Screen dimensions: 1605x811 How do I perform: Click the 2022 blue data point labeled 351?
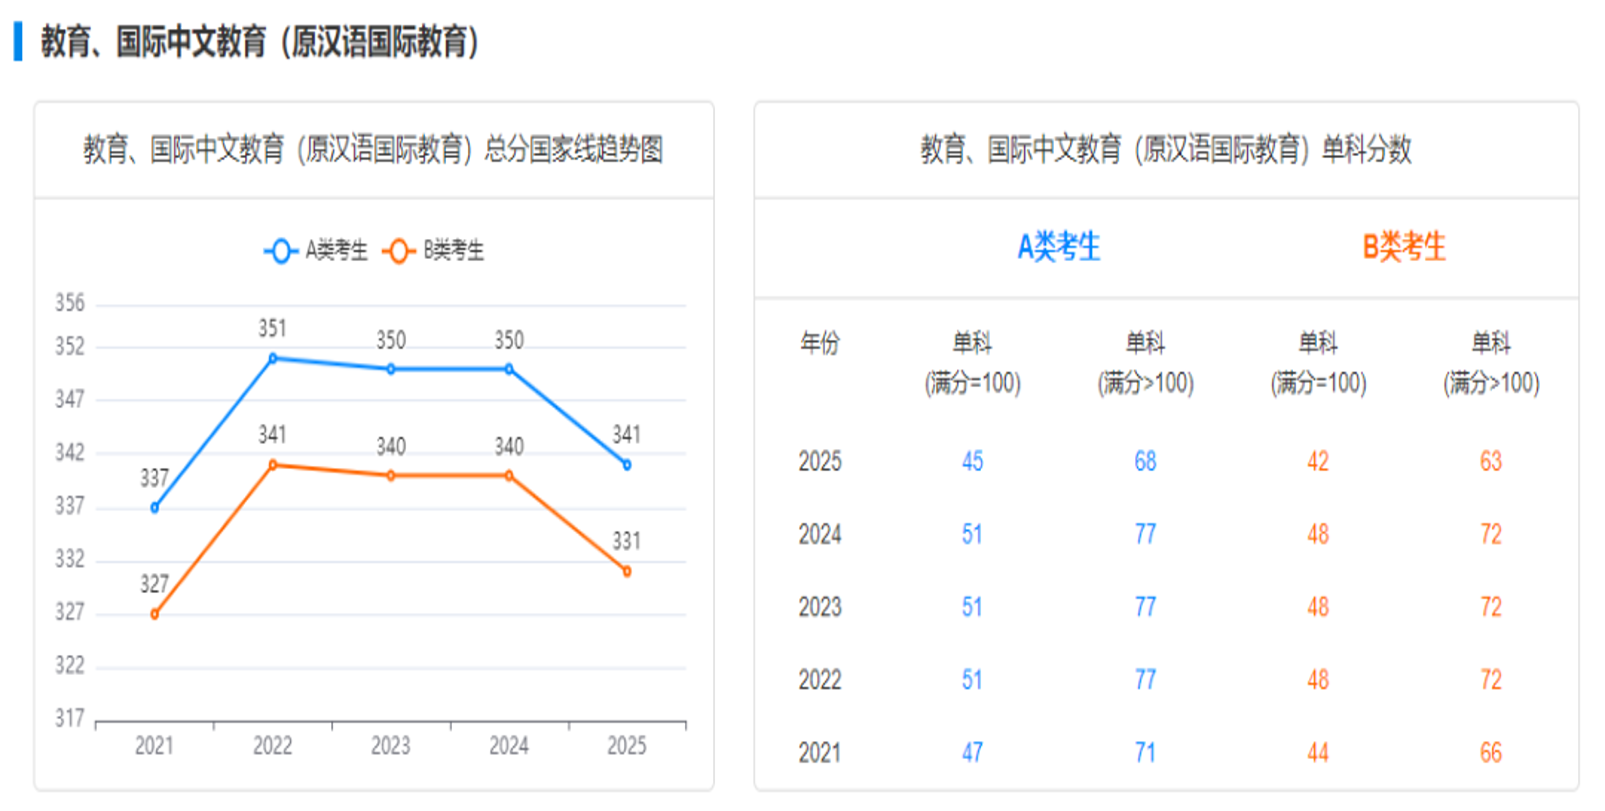pos(273,358)
